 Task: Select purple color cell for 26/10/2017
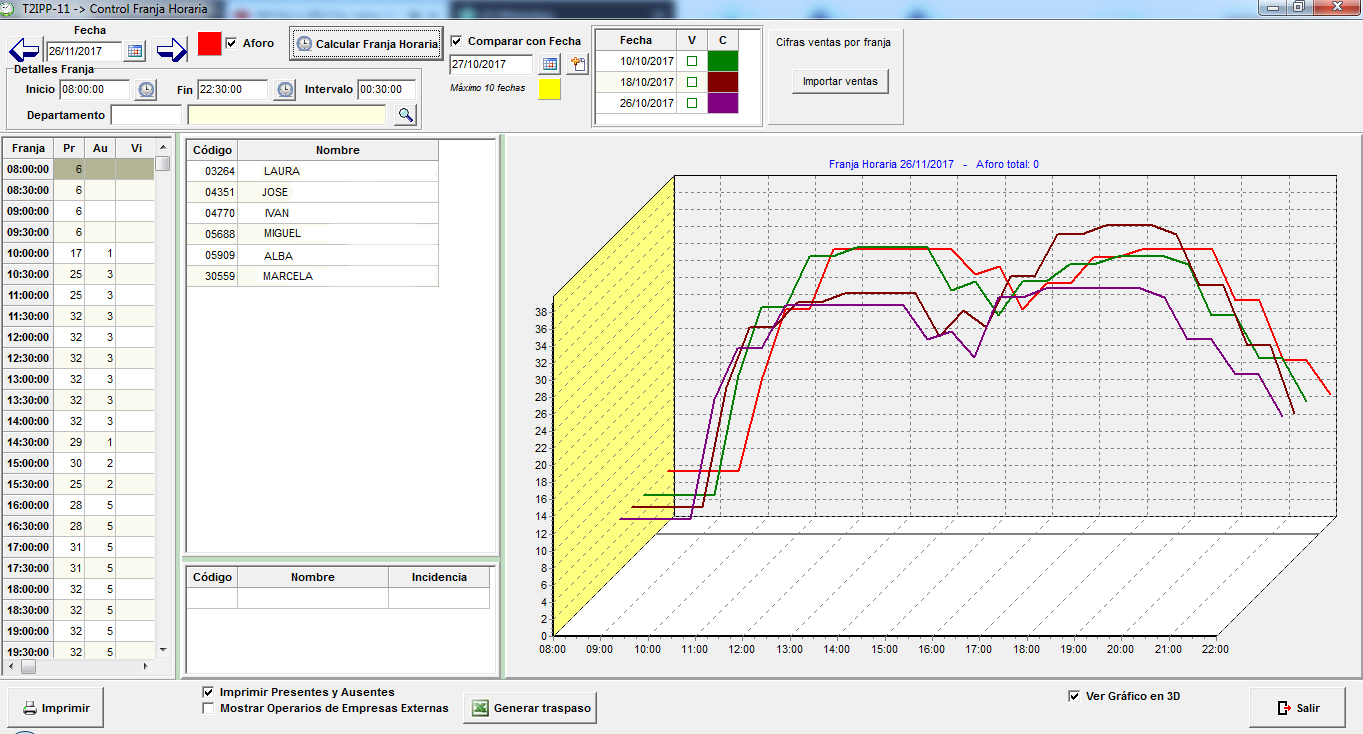(722, 103)
